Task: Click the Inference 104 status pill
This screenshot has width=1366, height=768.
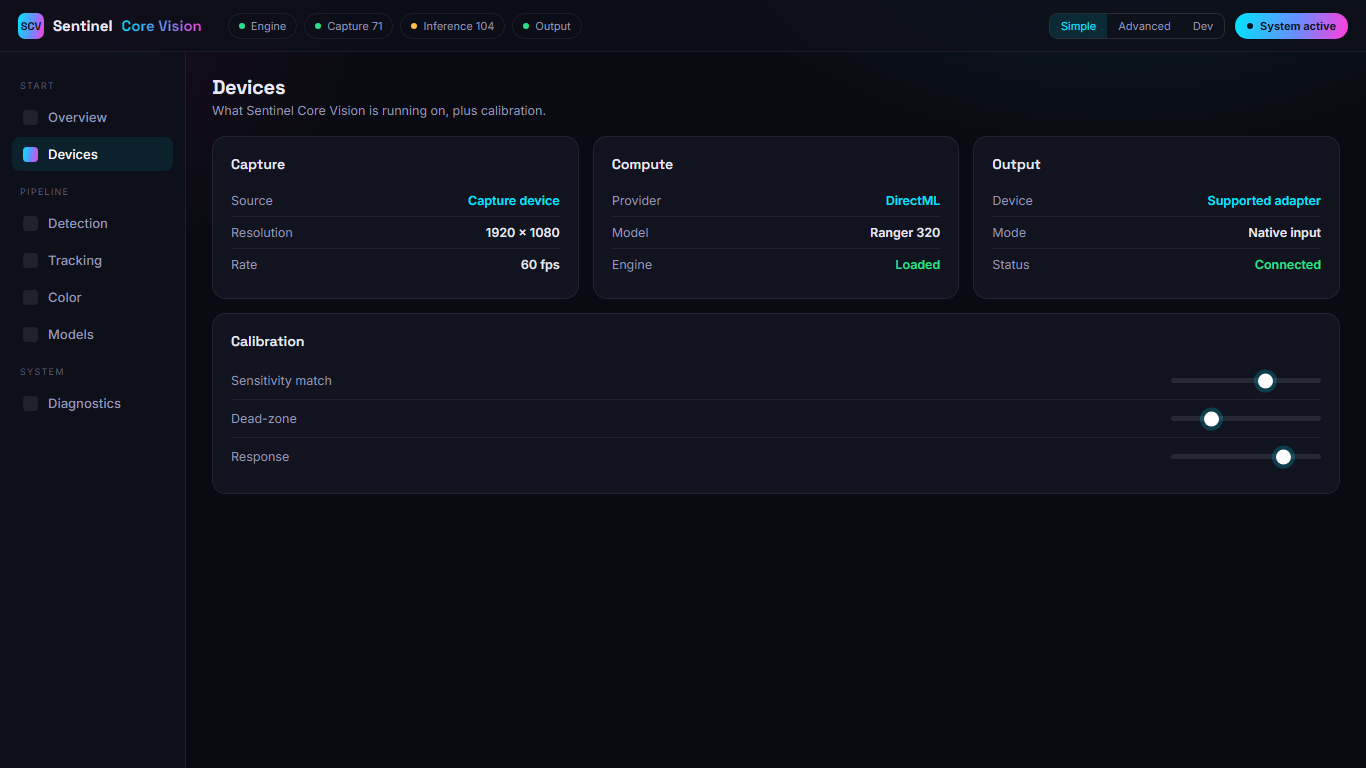Action: click(452, 26)
